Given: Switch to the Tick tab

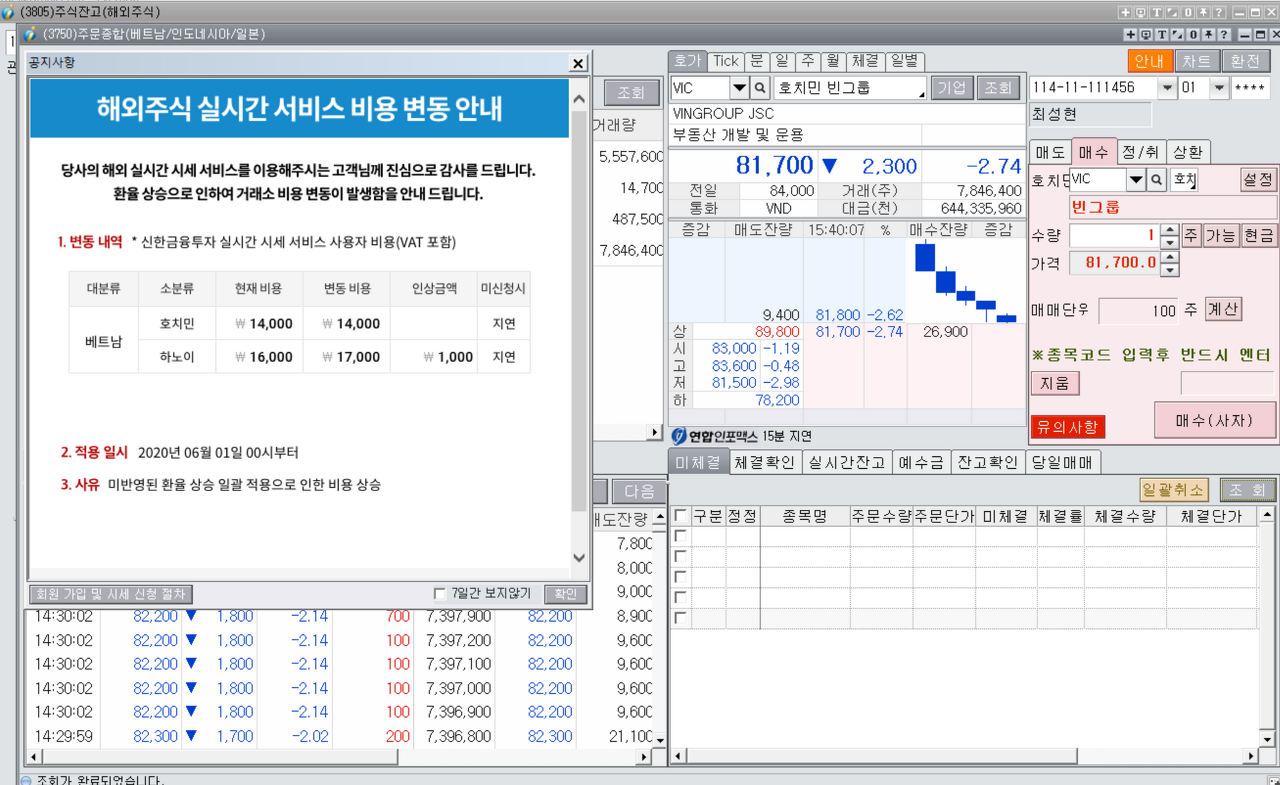Looking at the screenshot, I should point(726,62).
